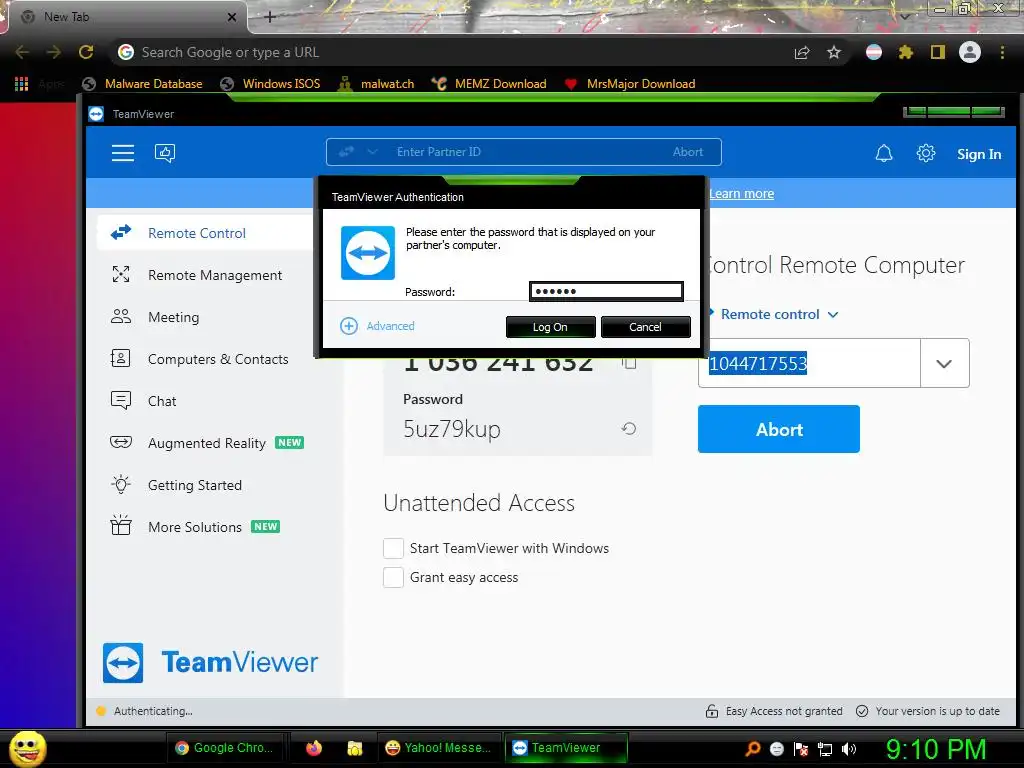Enable Start TeamViewer with Windows
The image size is (1024, 768).
coord(393,548)
